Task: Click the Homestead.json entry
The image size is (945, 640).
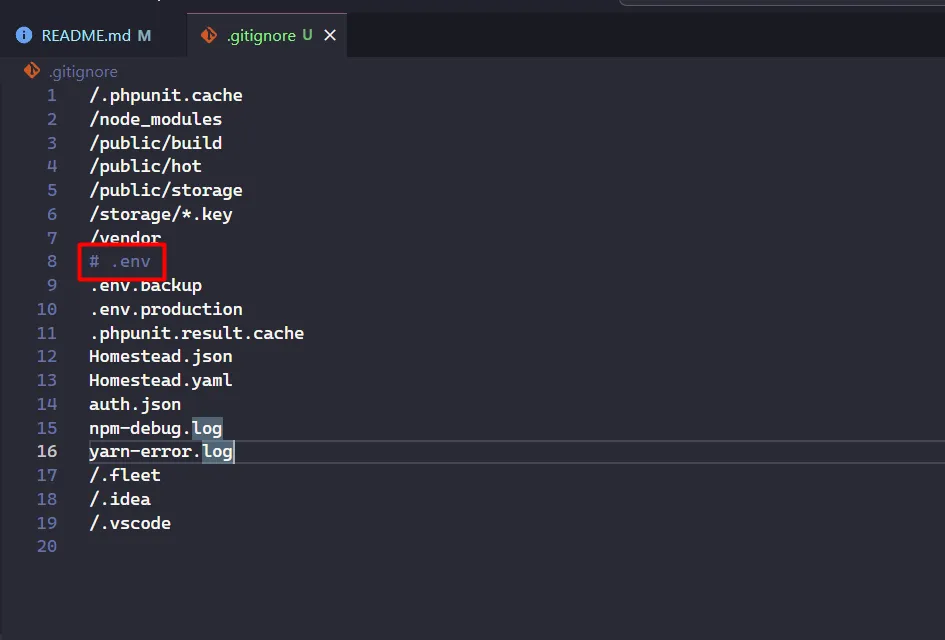Action: coord(160,357)
